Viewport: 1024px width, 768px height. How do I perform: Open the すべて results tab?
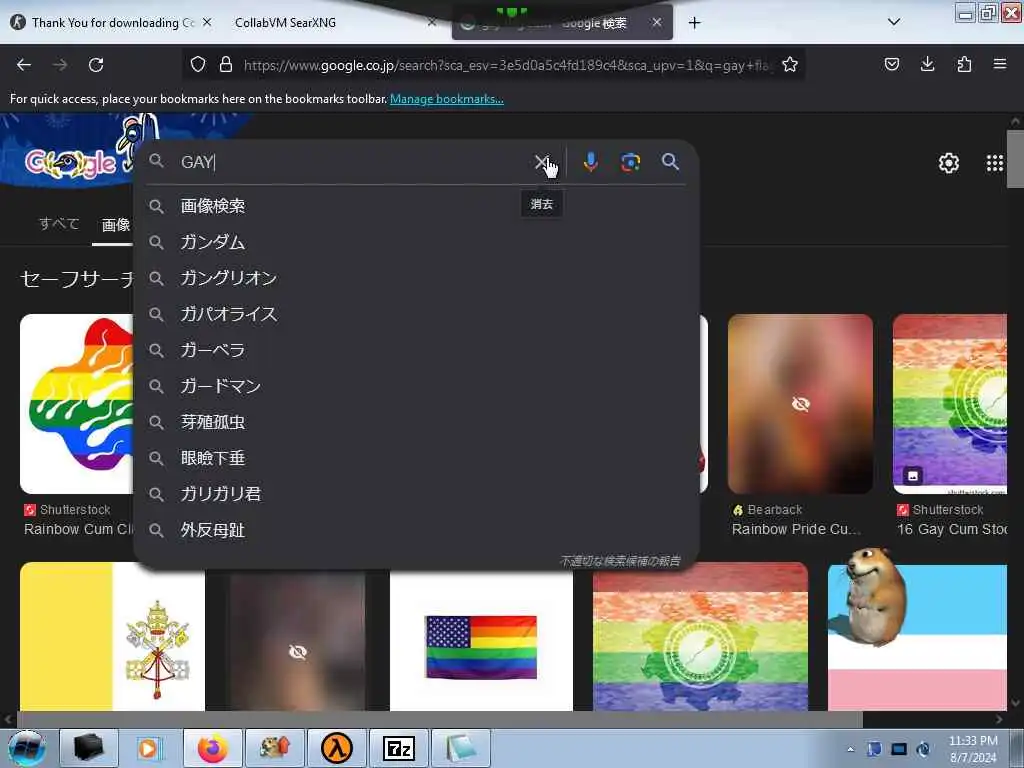pyautogui.click(x=59, y=223)
